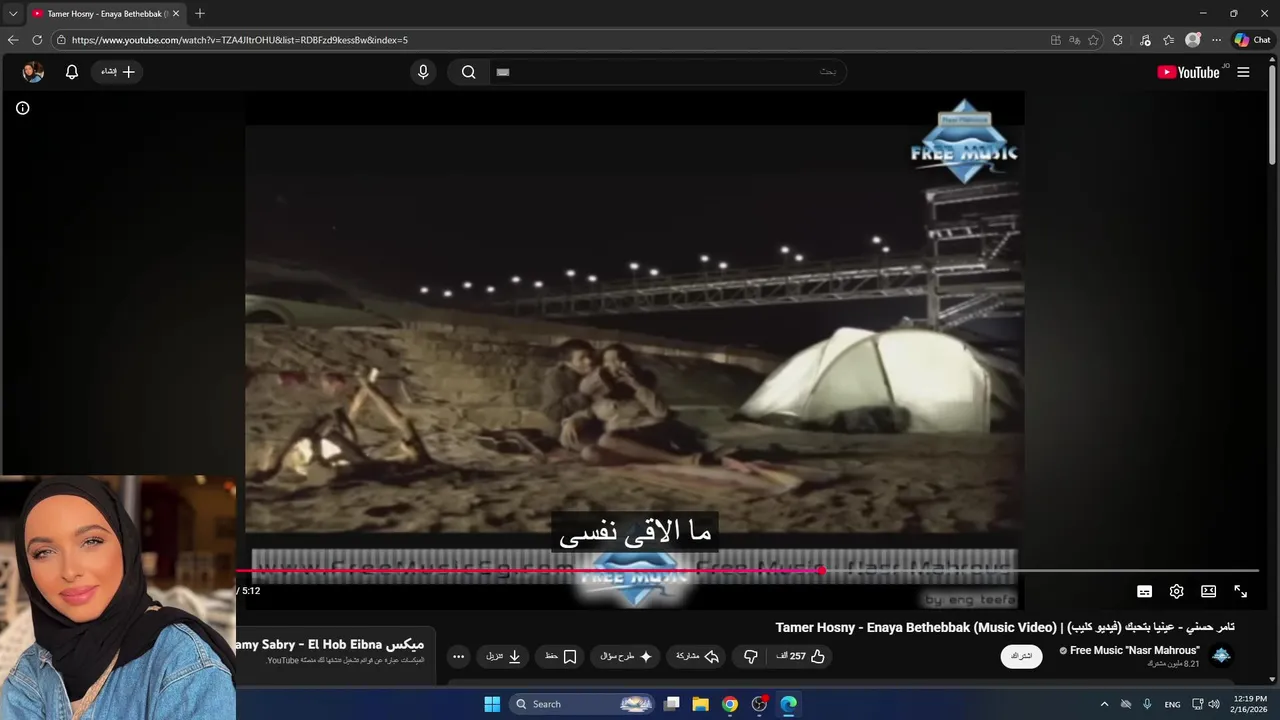
Task: Dislike the video with thumbs-down icon
Action: click(x=751, y=656)
